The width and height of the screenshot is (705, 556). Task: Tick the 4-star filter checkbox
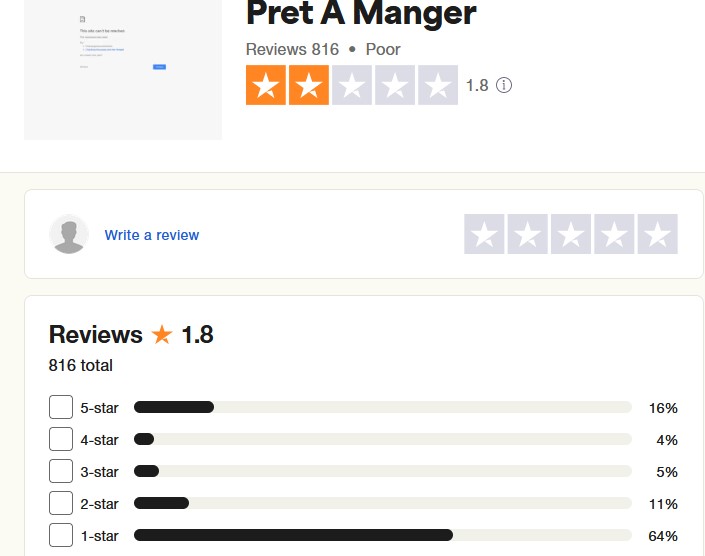coord(61,439)
